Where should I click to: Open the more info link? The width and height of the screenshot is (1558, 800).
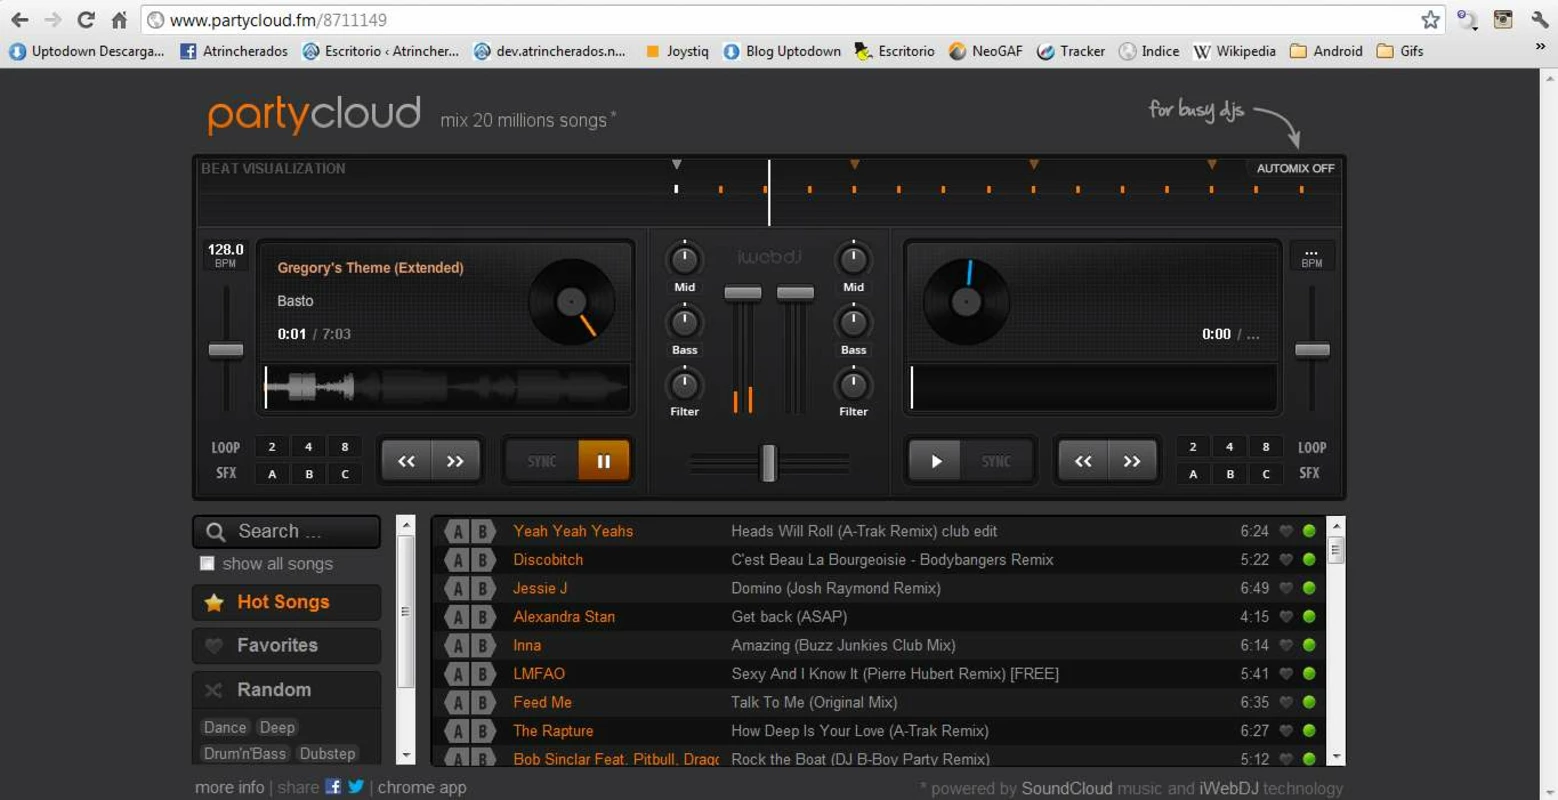pos(229,787)
